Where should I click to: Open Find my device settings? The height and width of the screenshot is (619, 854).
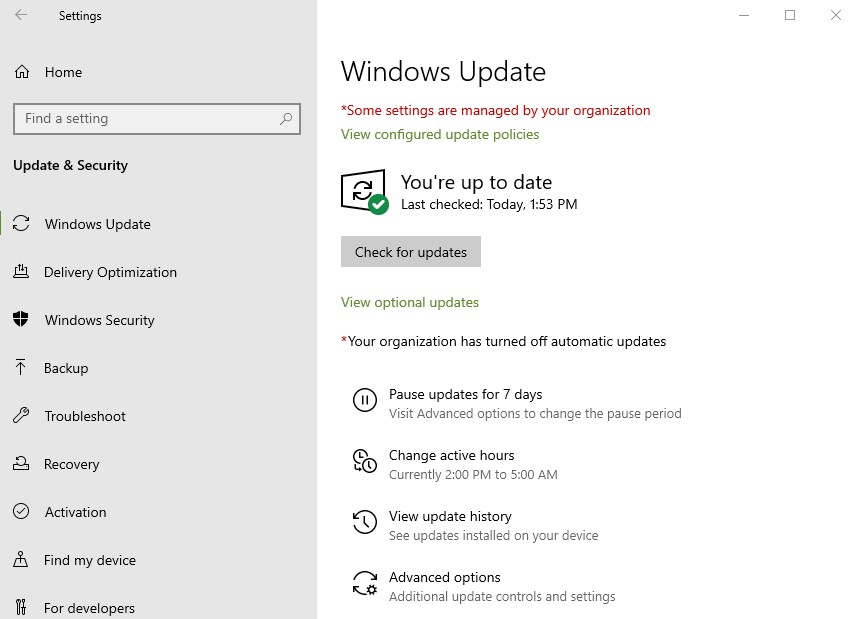[90, 560]
